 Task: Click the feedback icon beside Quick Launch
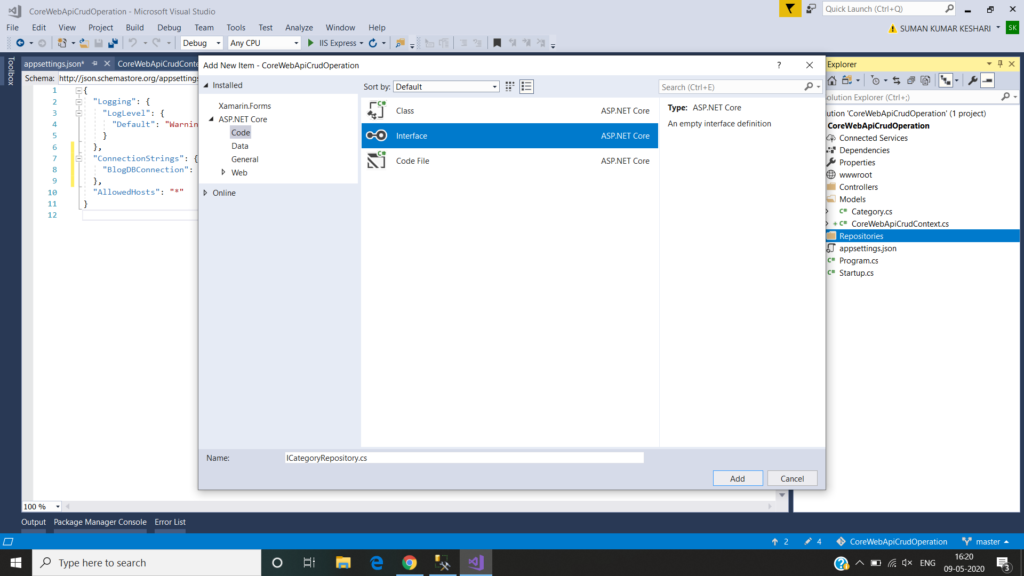[x=810, y=8]
